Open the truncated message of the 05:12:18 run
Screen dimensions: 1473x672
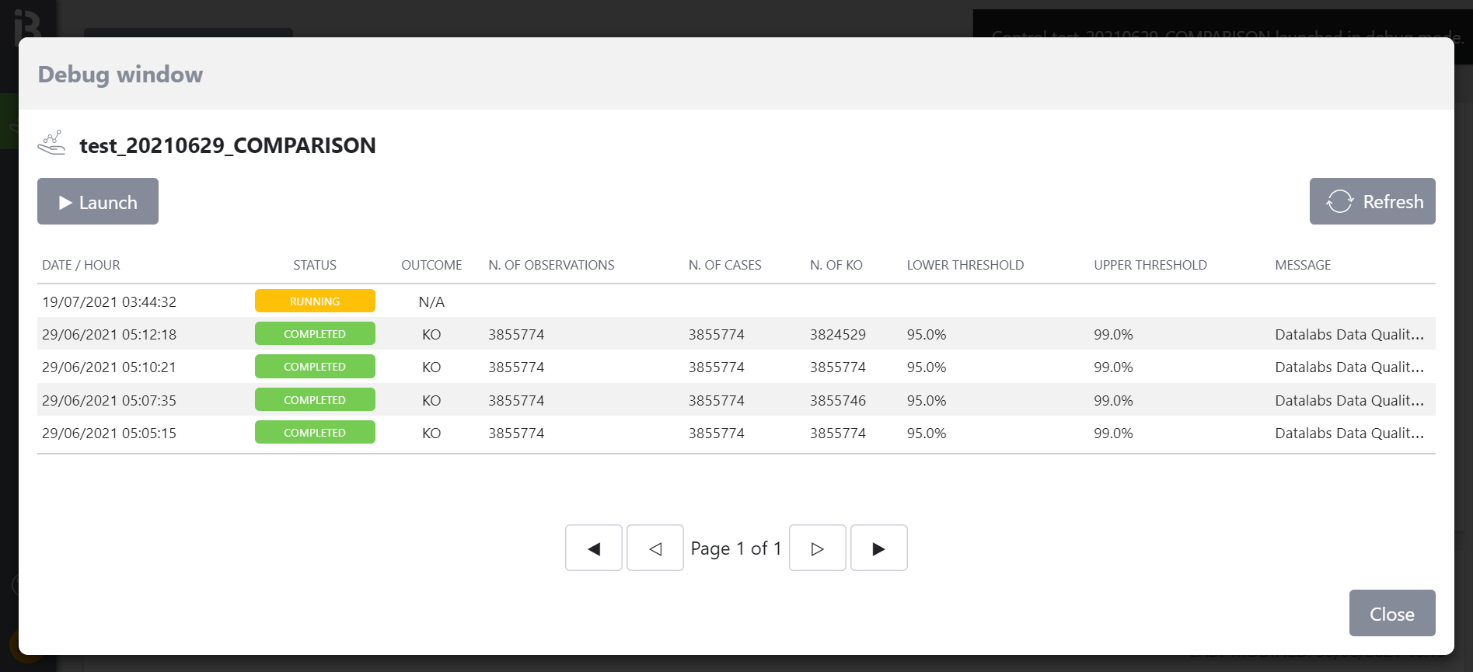click(x=1348, y=334)
